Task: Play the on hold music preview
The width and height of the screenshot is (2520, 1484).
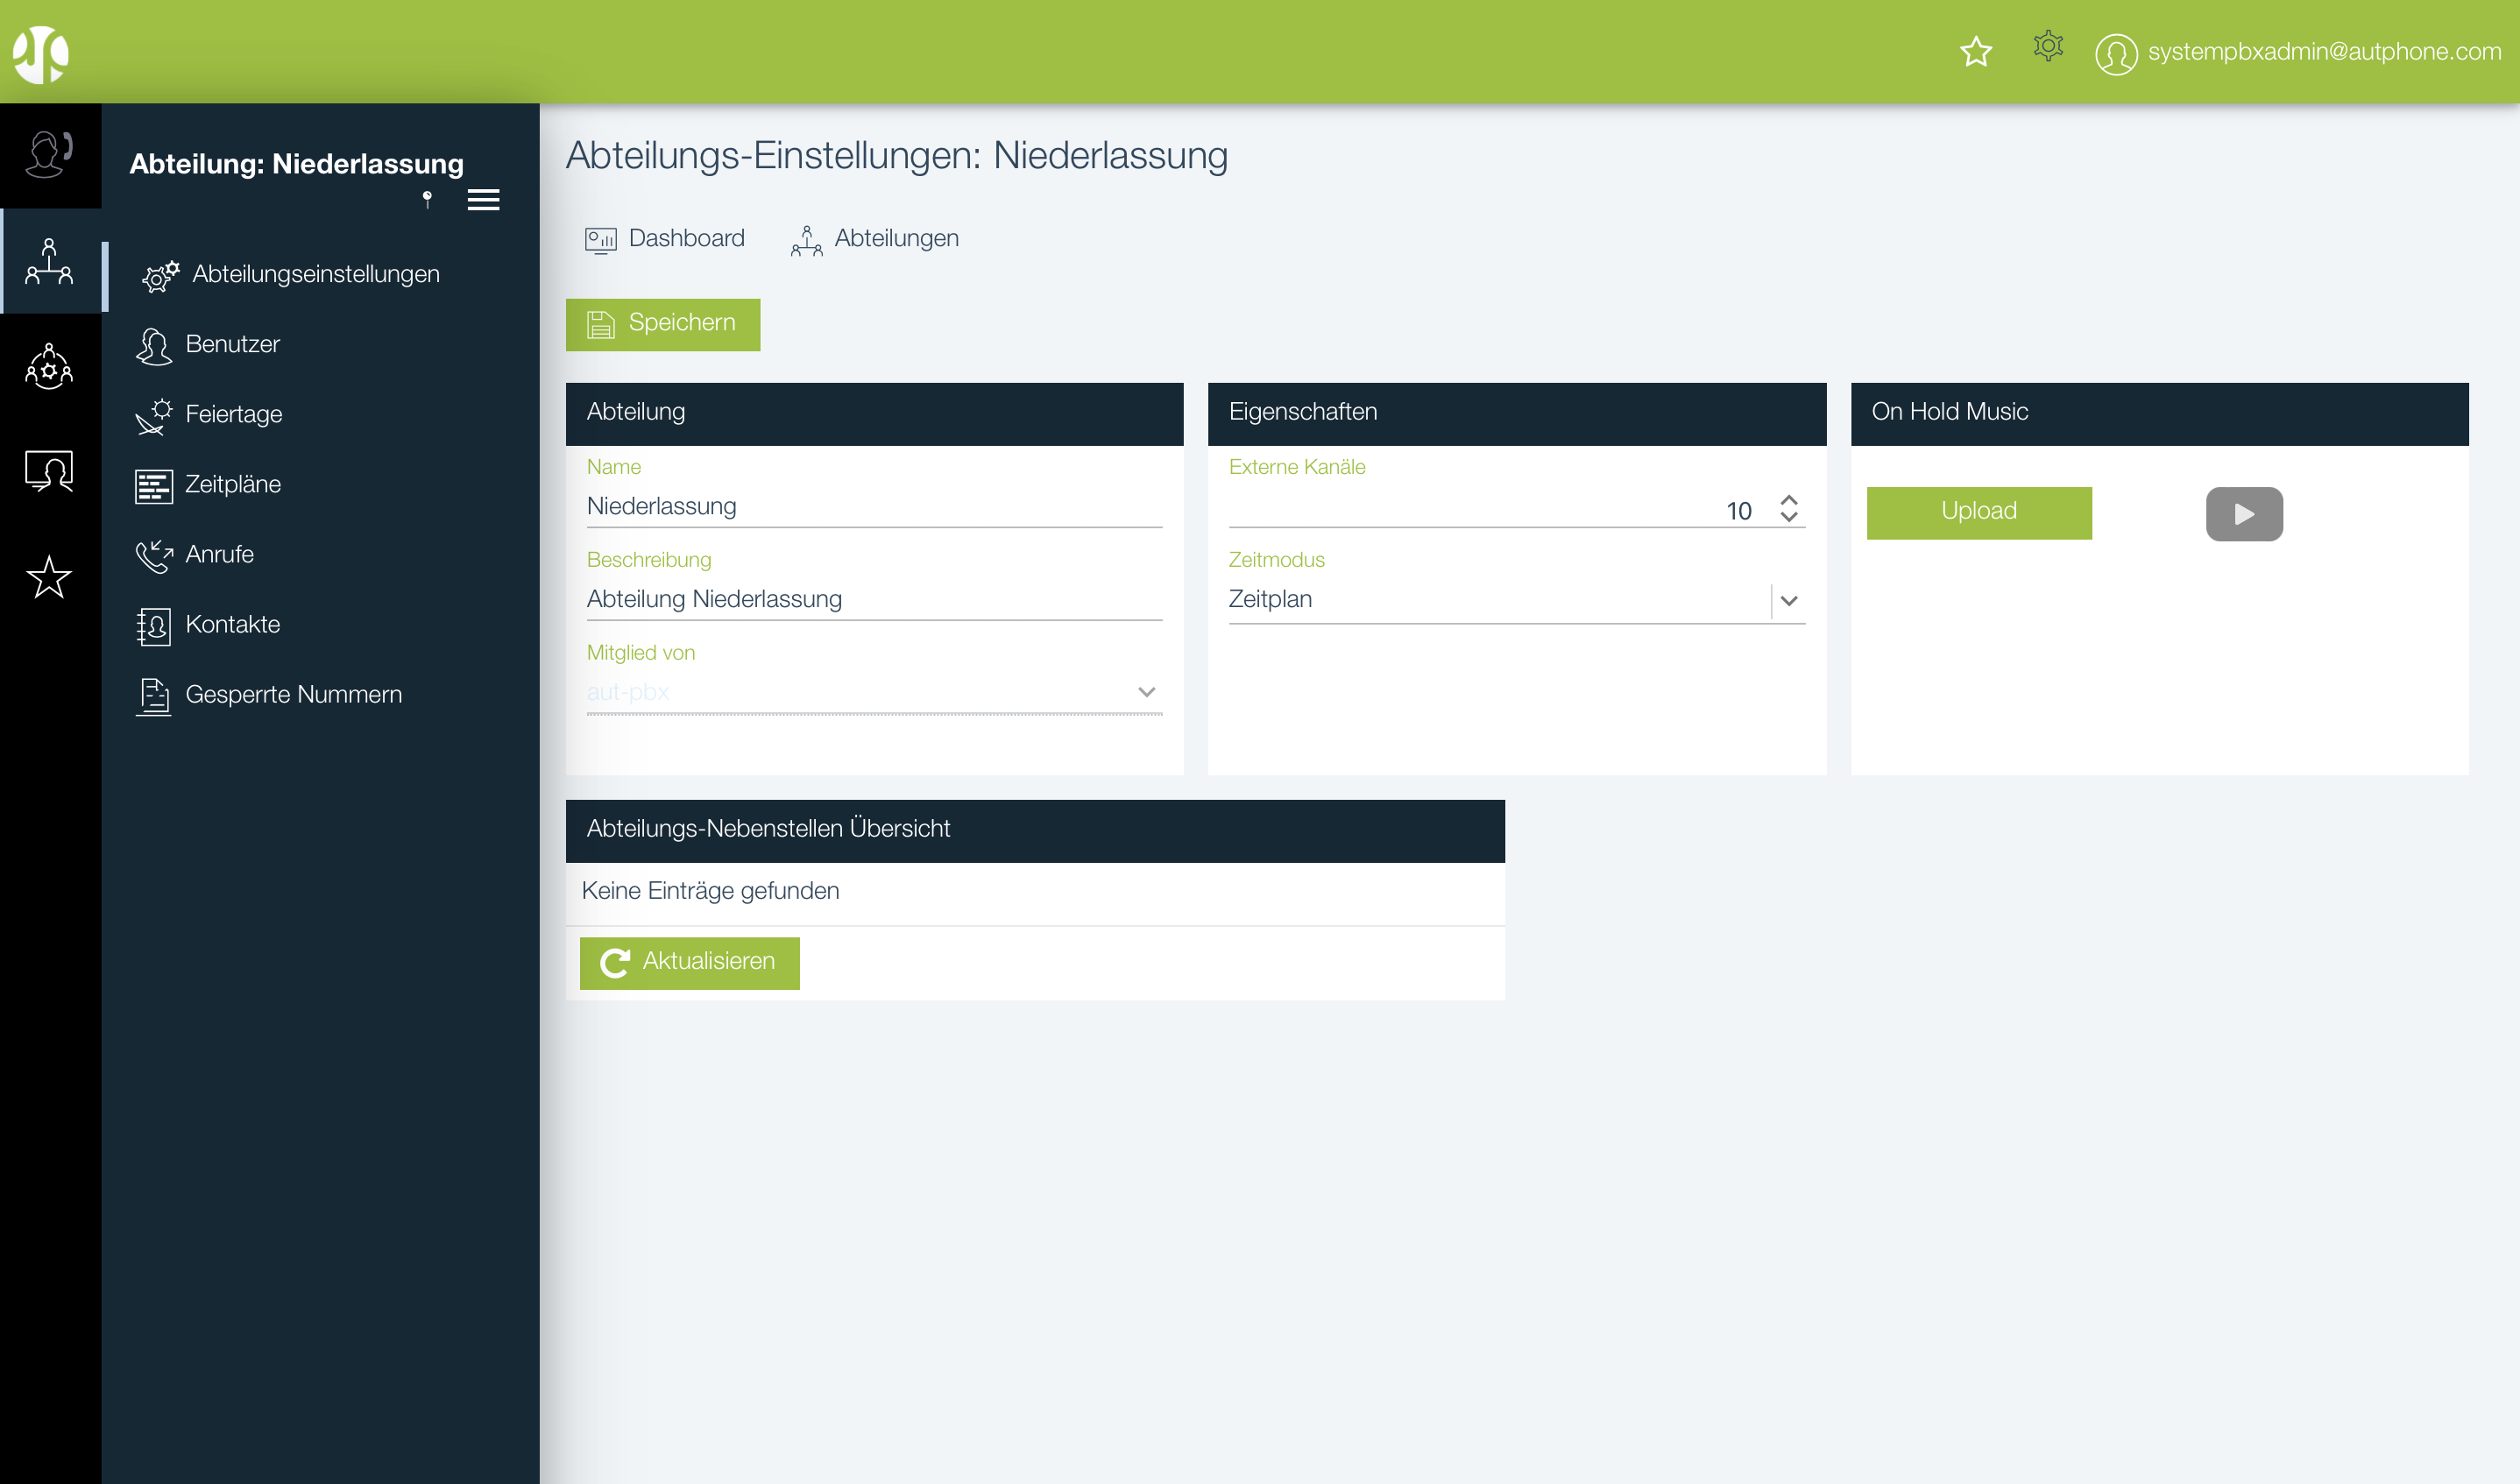Action: [x=2244, y=514]
